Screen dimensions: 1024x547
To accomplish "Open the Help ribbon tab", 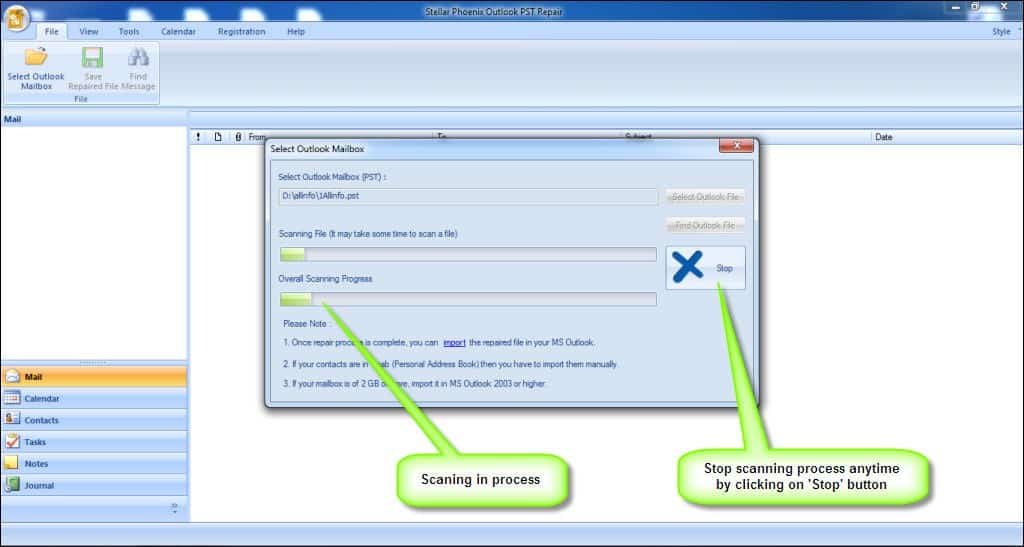I will [x=296, y=31].
